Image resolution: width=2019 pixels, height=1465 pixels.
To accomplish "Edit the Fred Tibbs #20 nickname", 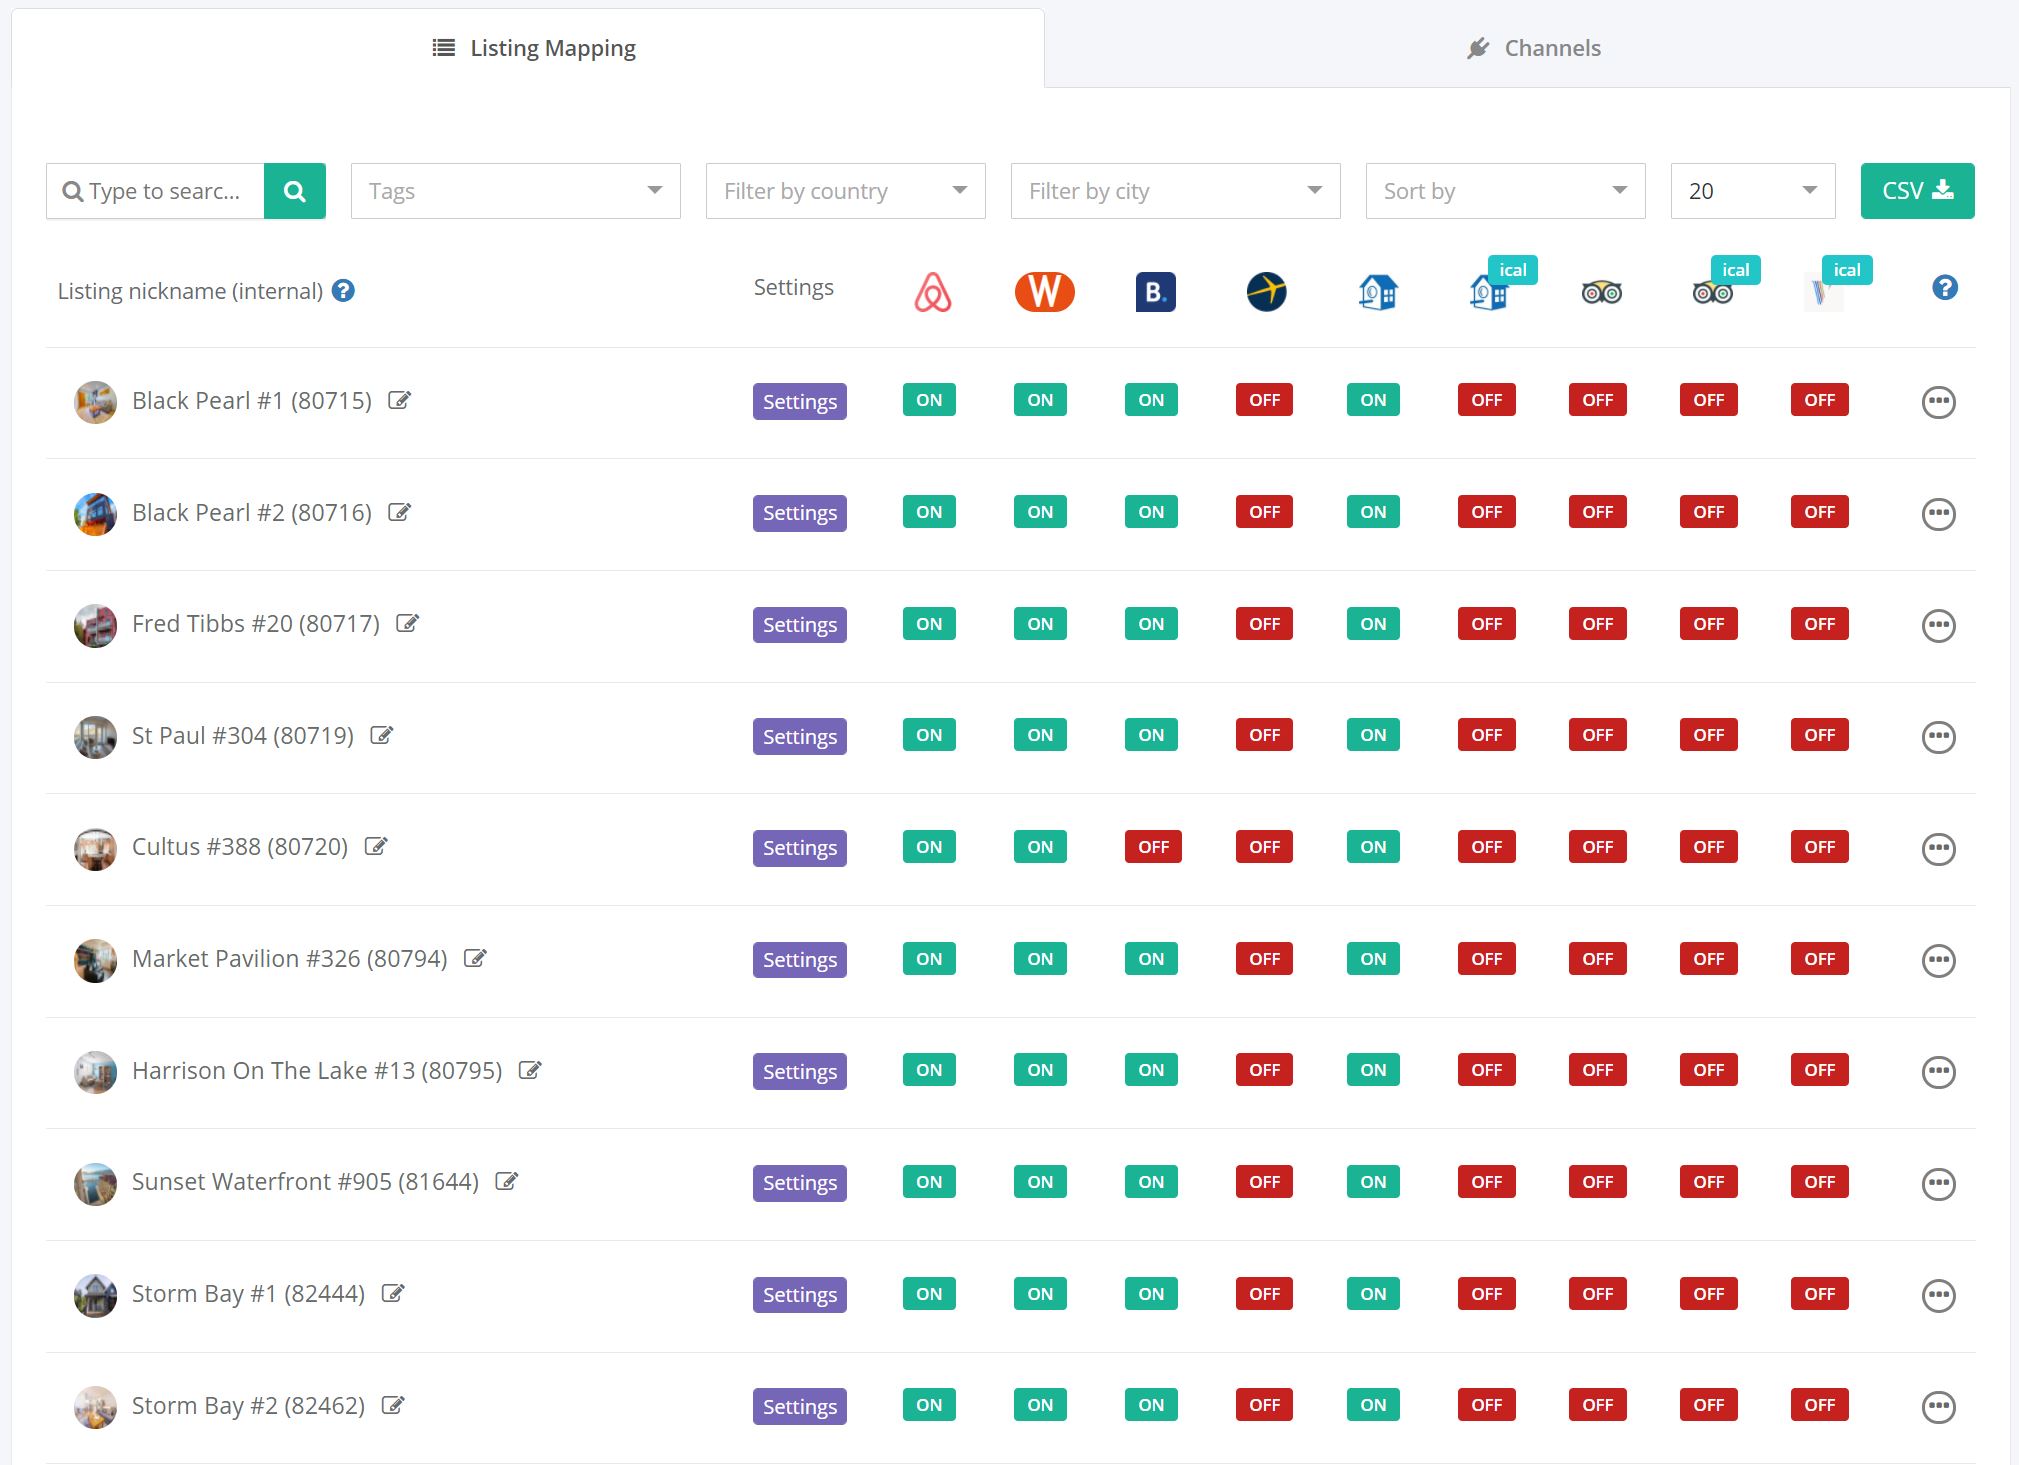I will (407, 624).
